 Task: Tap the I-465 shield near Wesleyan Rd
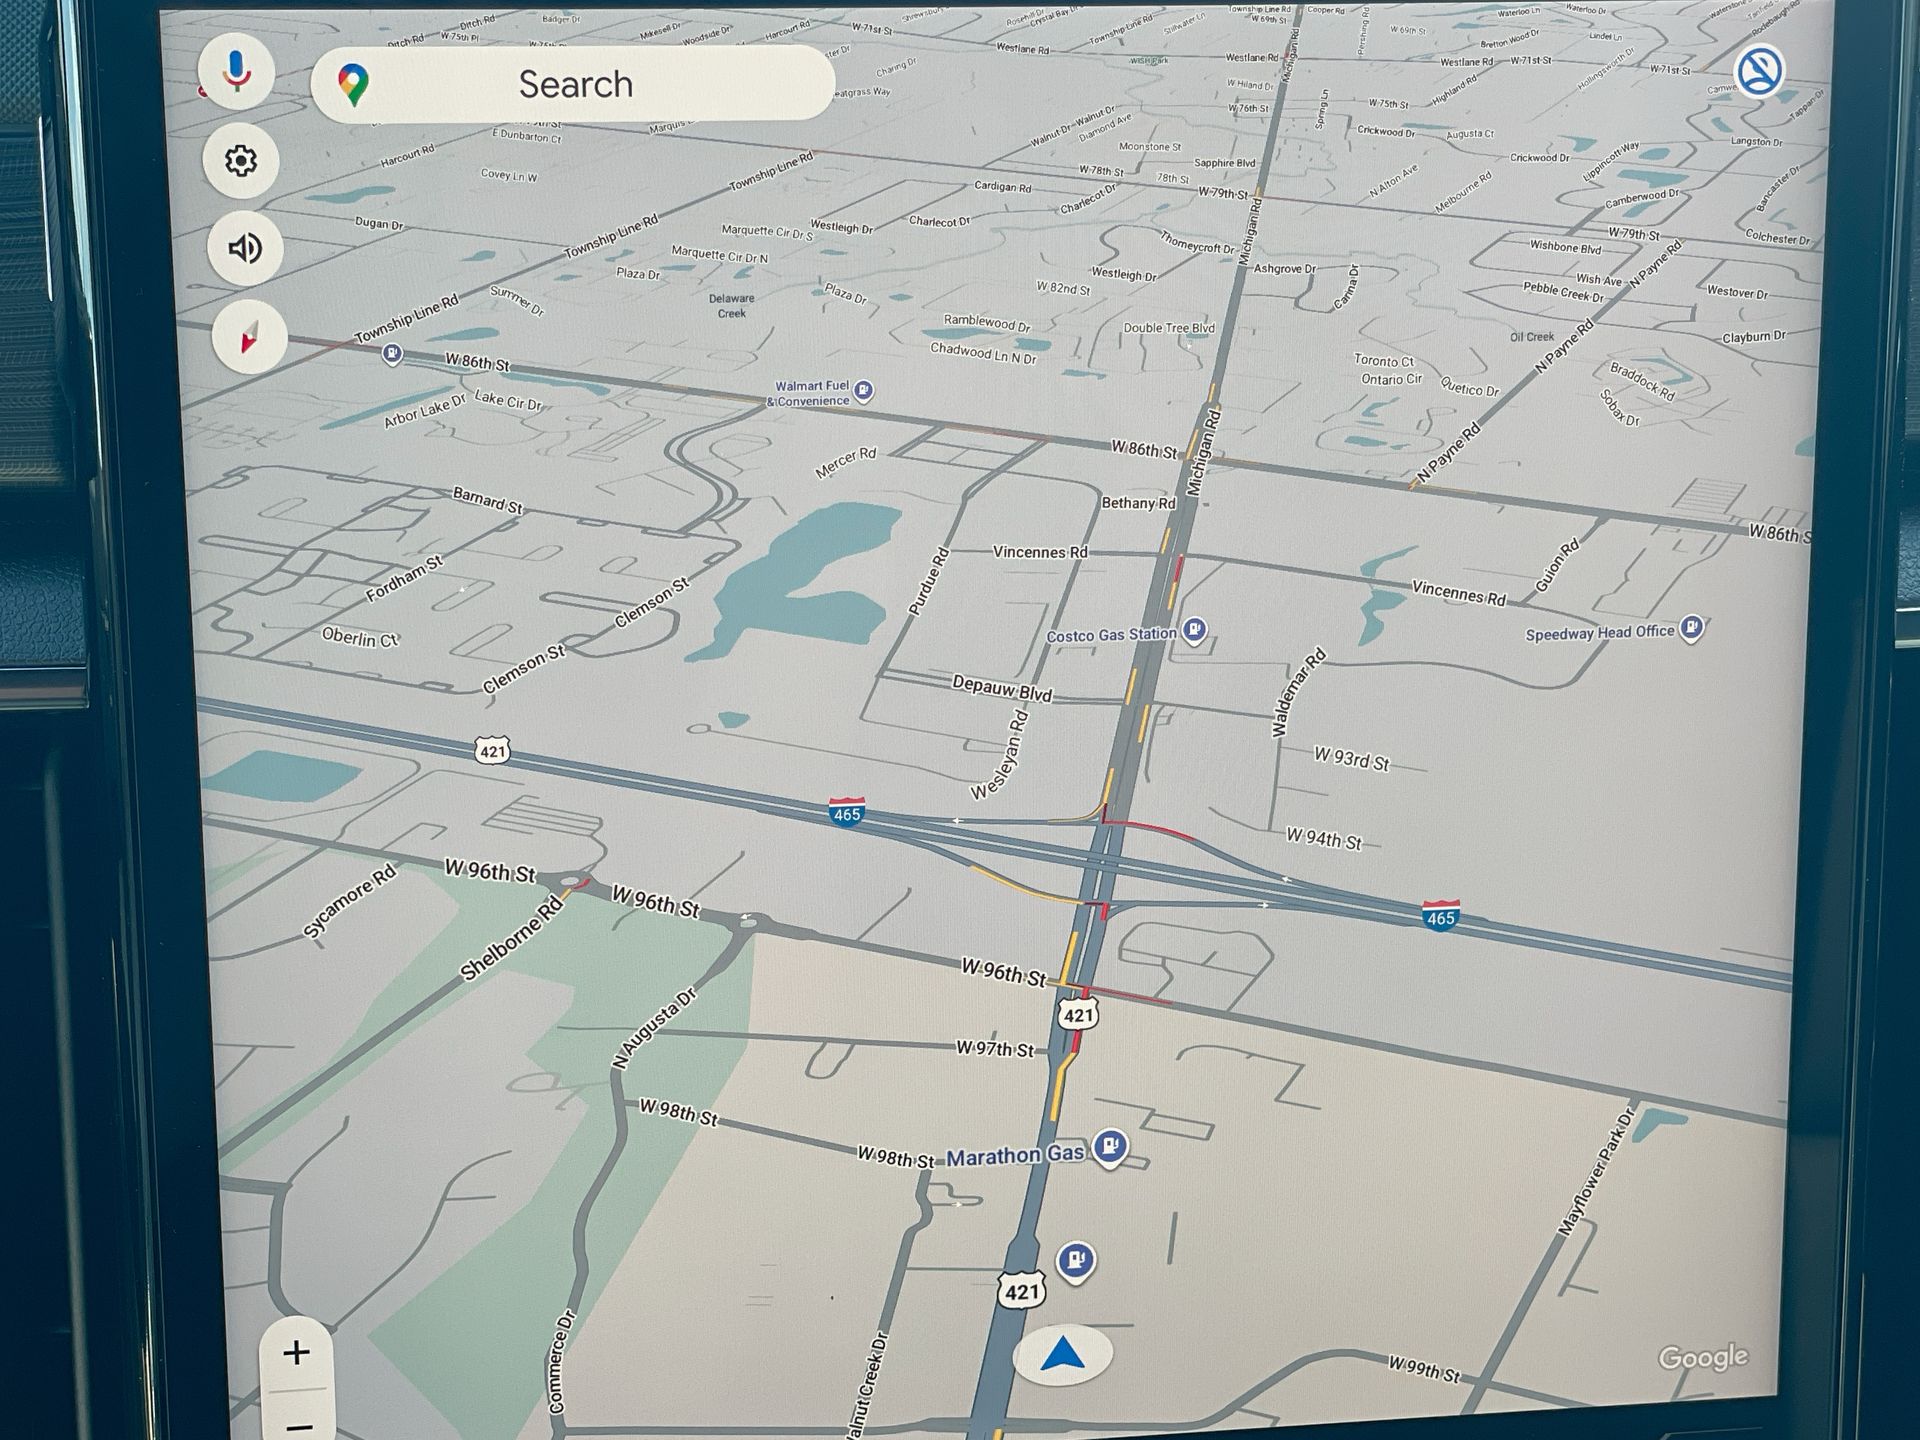846,812
